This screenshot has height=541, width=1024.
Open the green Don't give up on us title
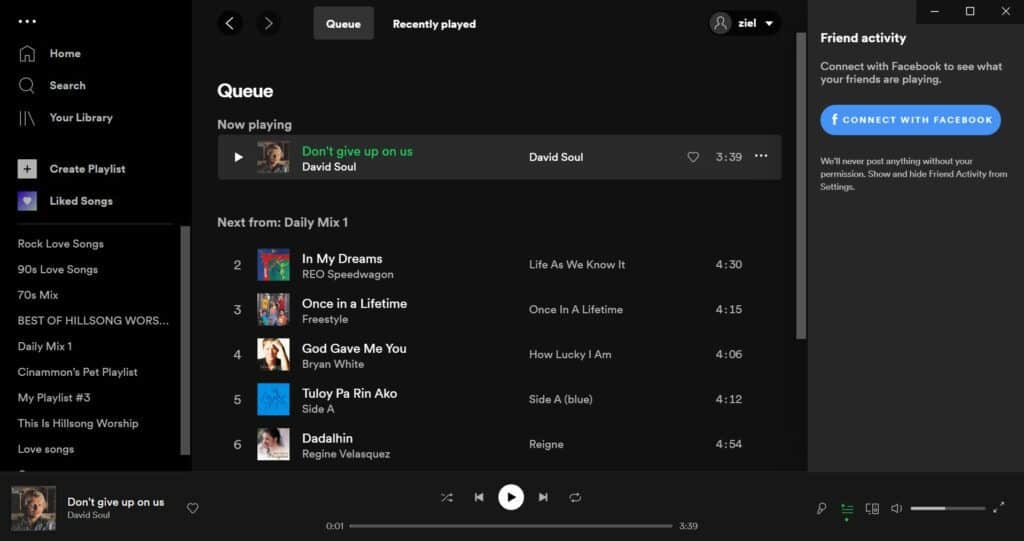point(357,151)
